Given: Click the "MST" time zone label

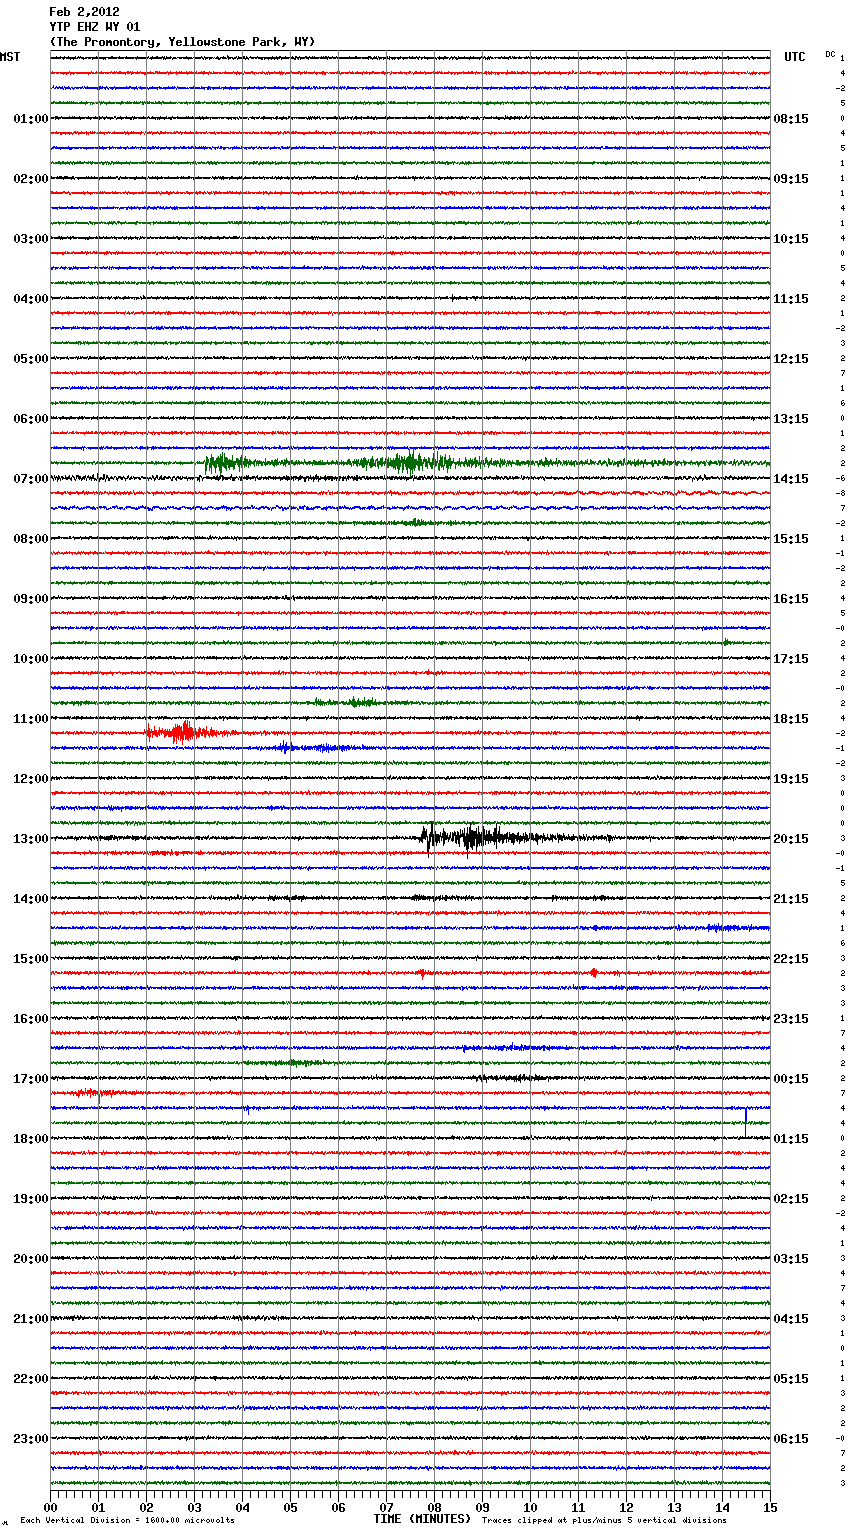Looking at the screenshot, I should point(10,57).
